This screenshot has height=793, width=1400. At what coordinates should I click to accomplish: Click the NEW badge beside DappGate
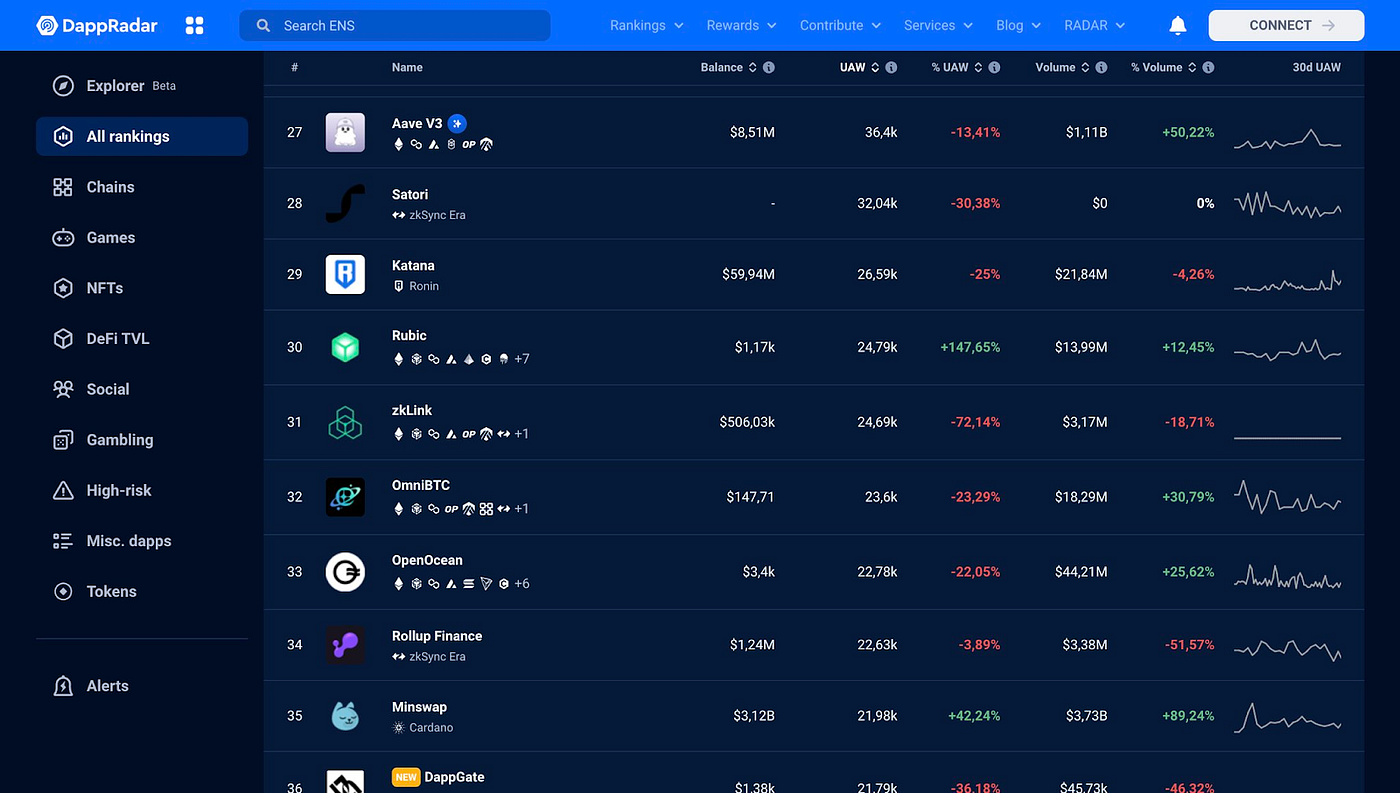pyautogui.click(x=406, y=777)
